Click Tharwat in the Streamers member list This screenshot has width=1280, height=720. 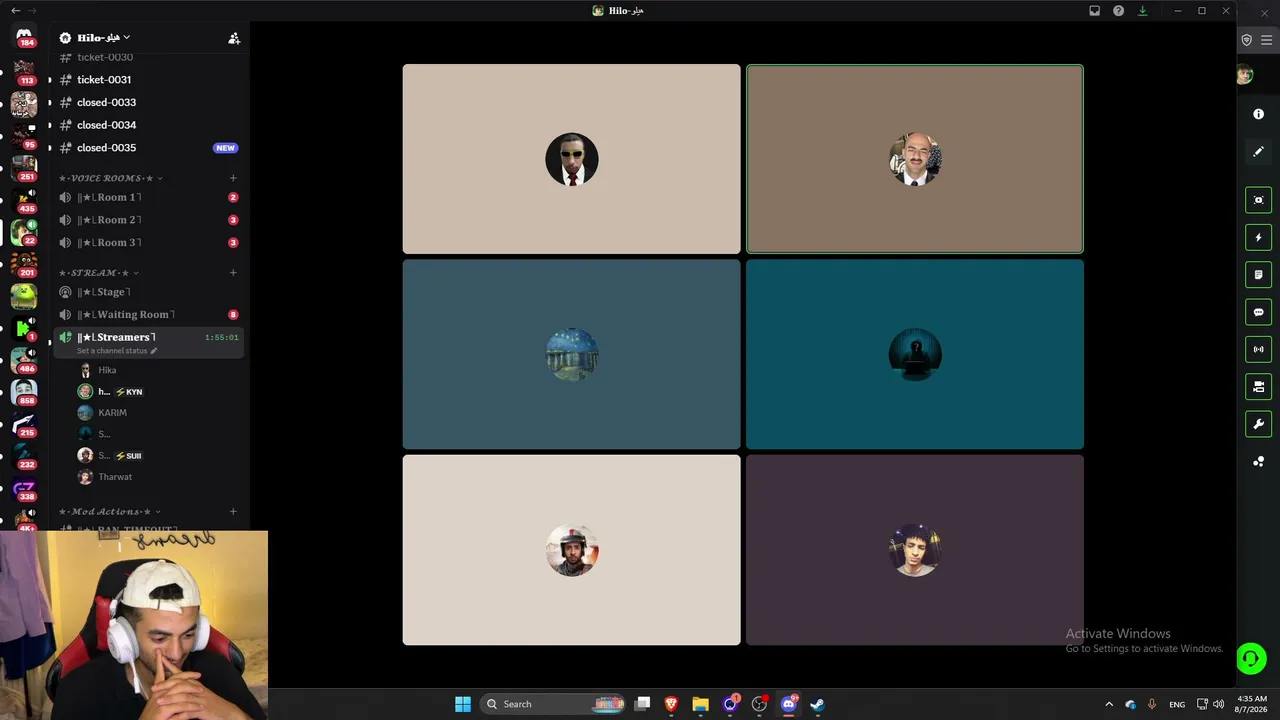tap(115, 477)
